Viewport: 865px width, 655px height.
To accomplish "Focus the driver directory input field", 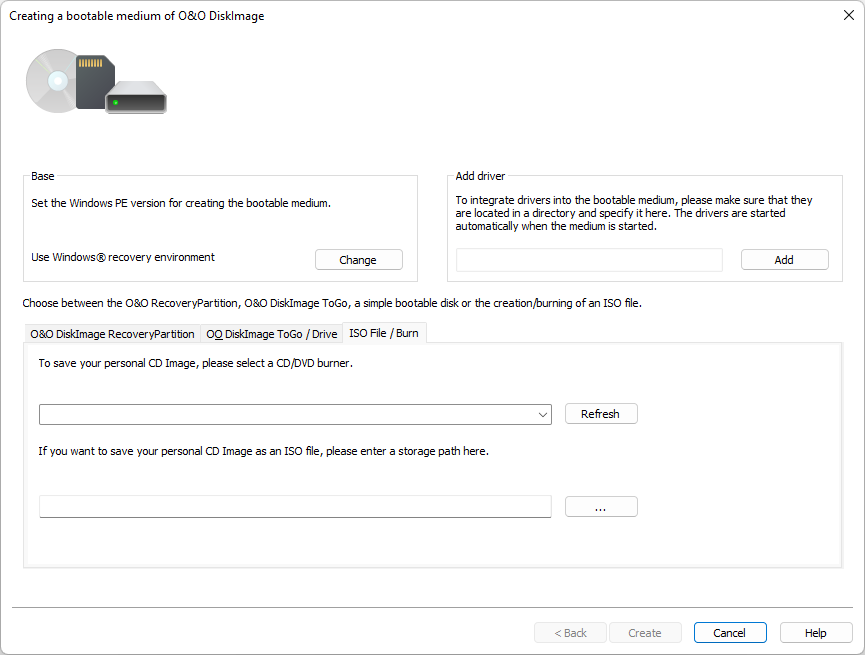I will (x=589, y=260).
